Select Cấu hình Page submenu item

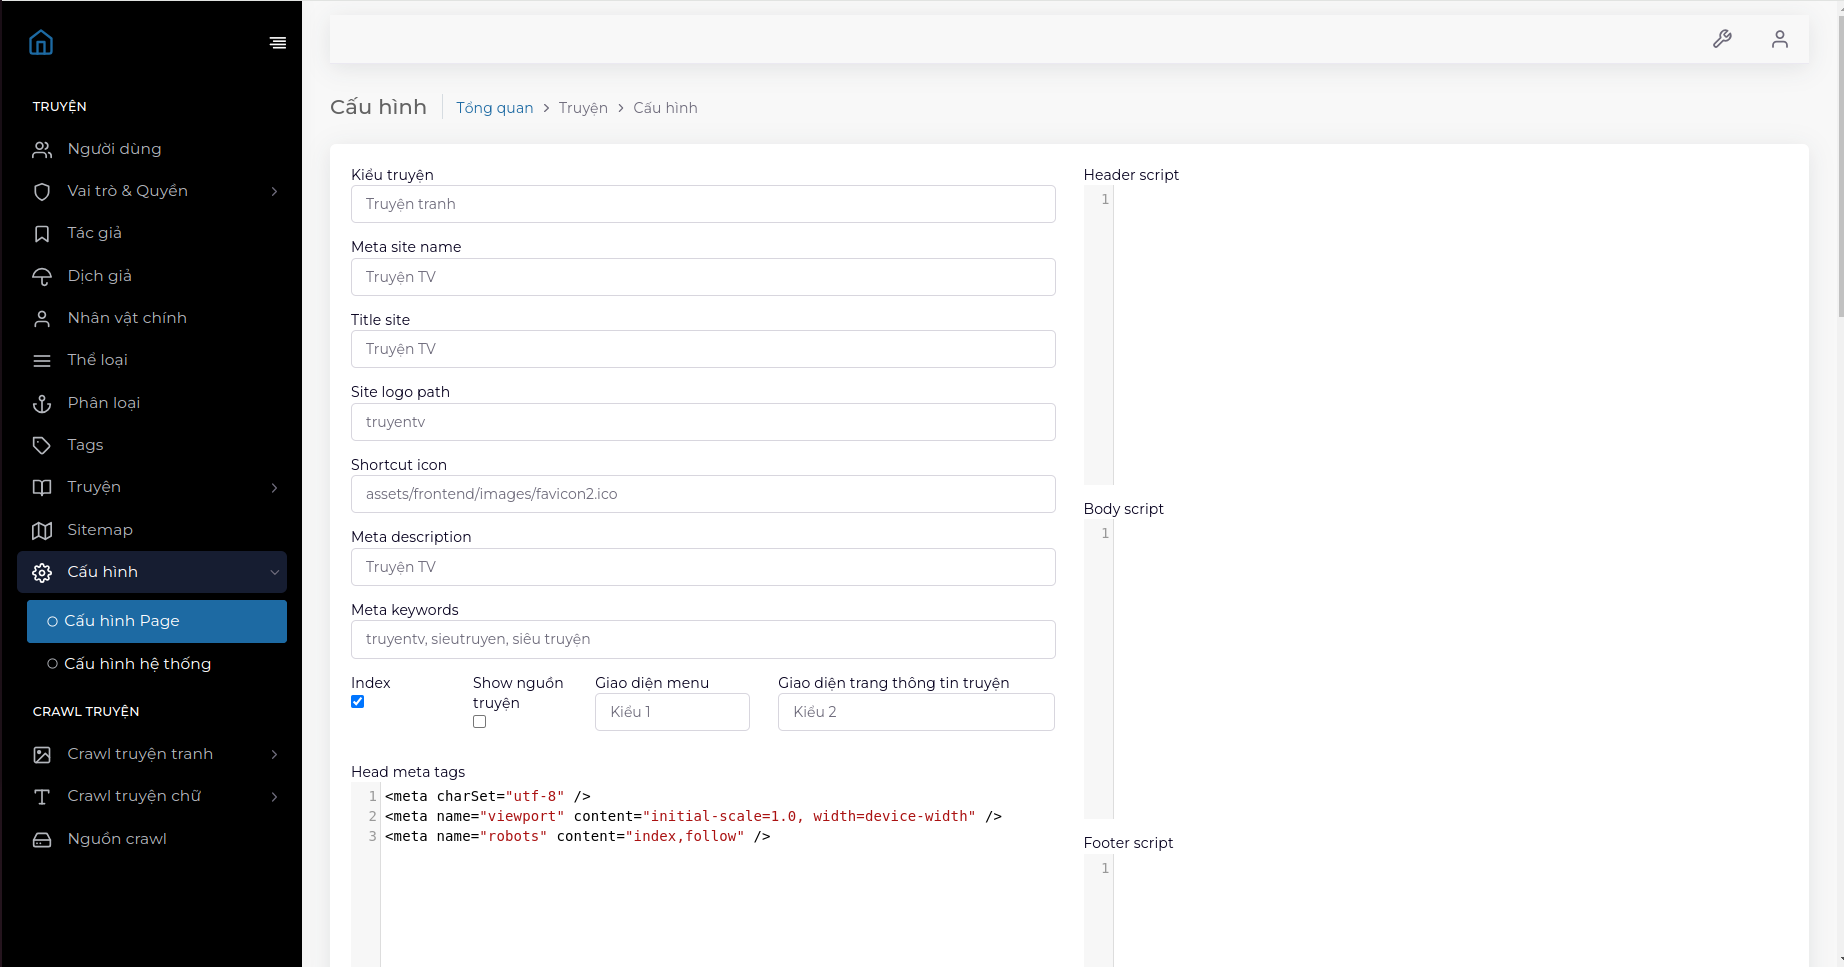pyautogui.click(x=157, y=621)
